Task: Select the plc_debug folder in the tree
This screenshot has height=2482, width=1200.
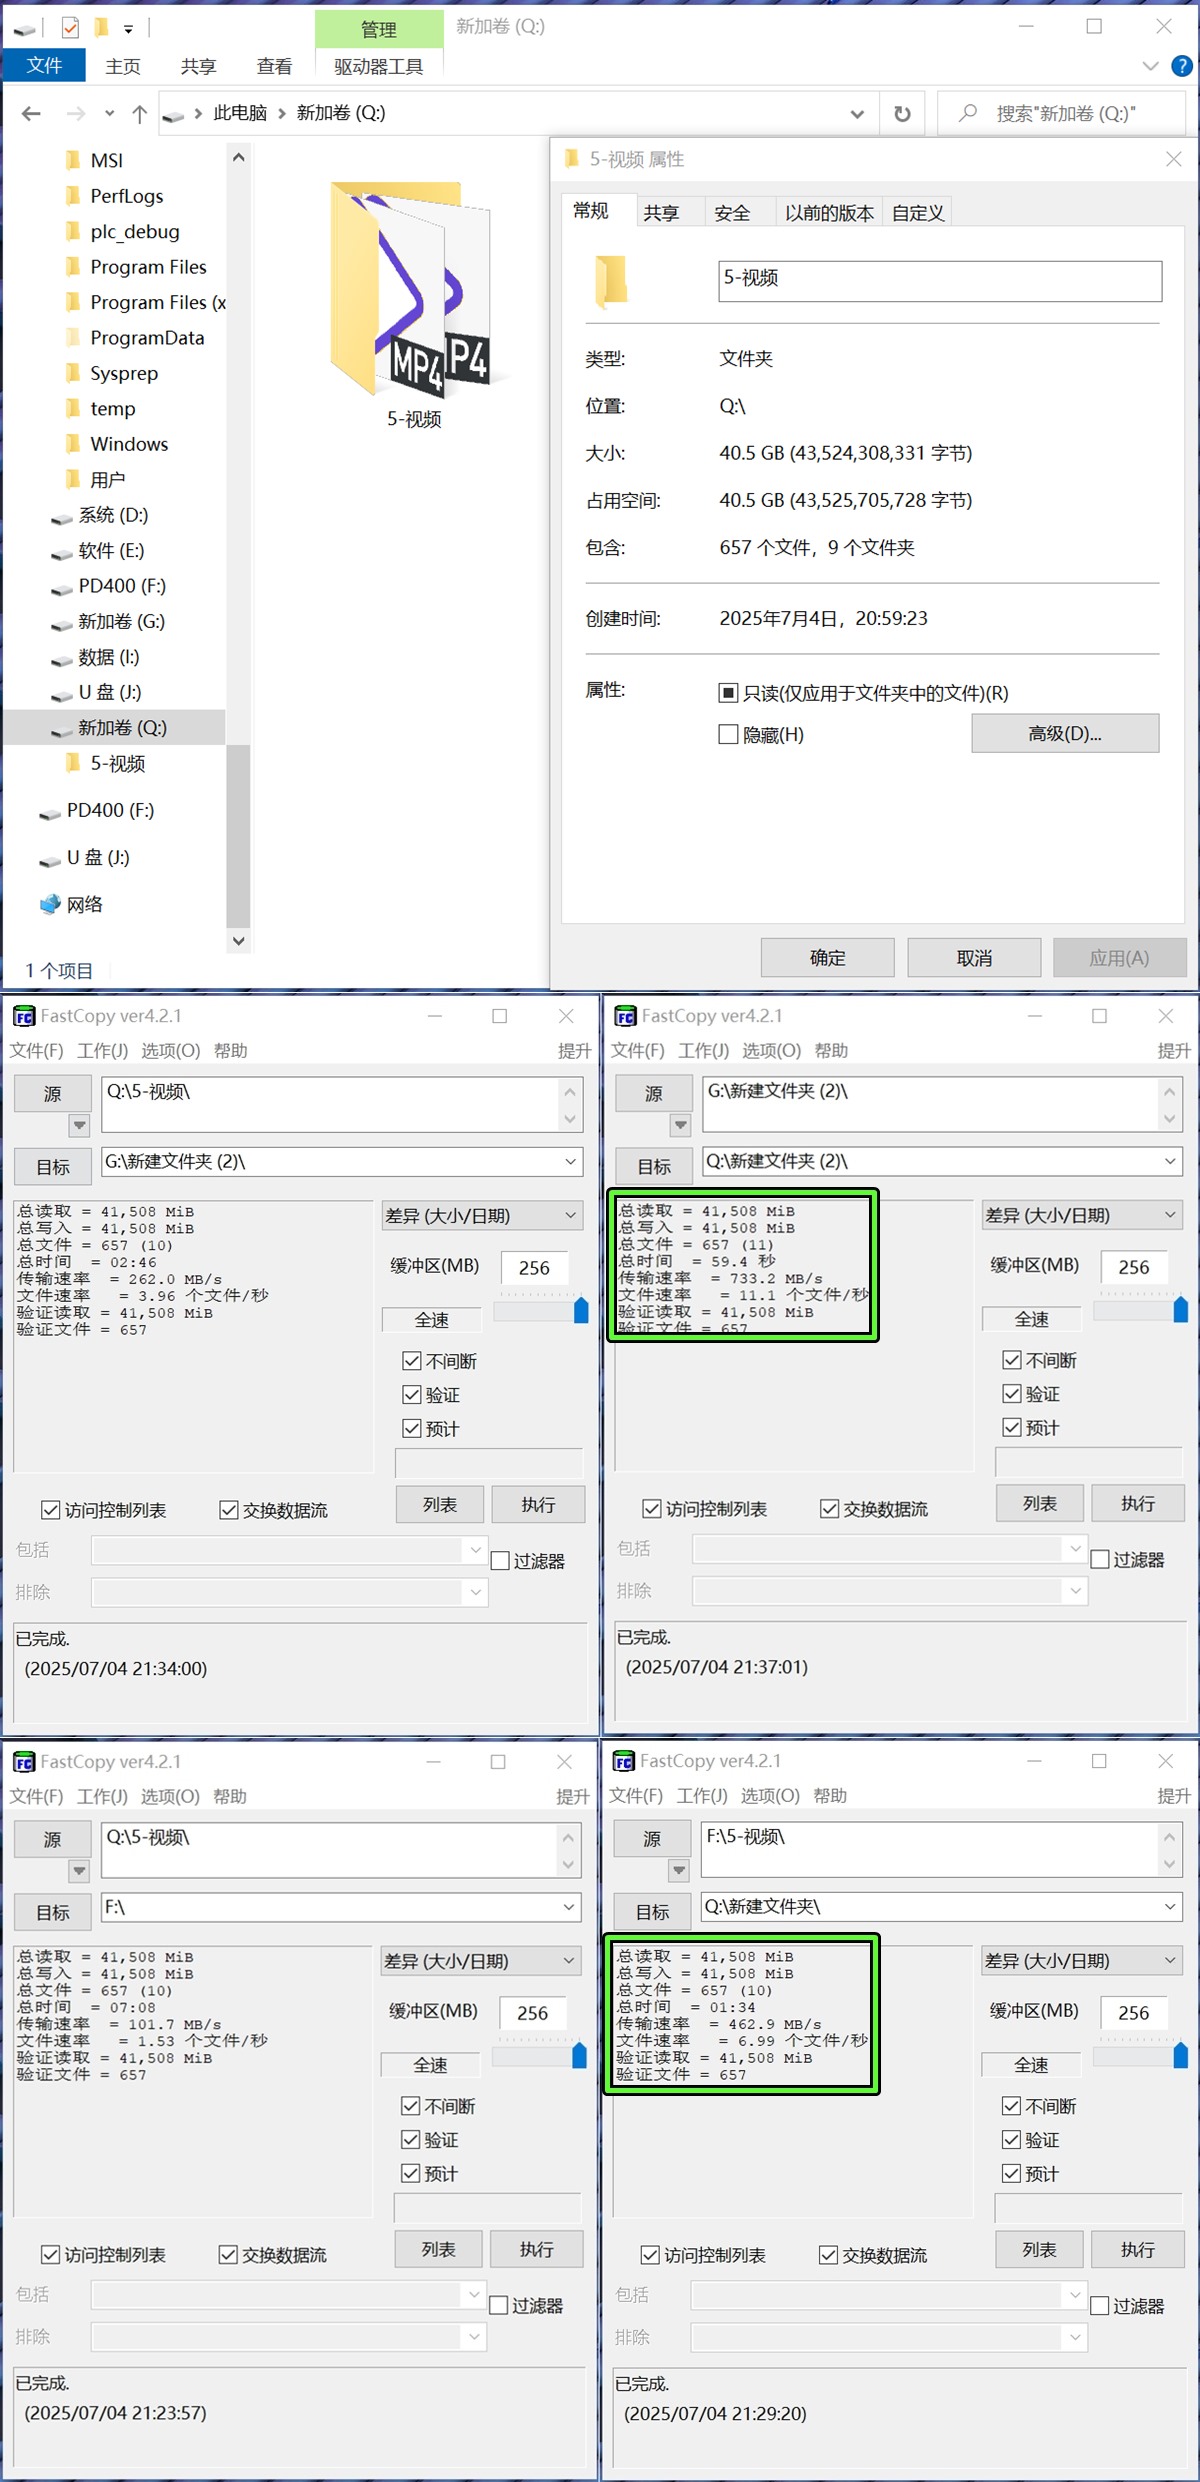Action: pyautogui.click(x=134, y=232)
